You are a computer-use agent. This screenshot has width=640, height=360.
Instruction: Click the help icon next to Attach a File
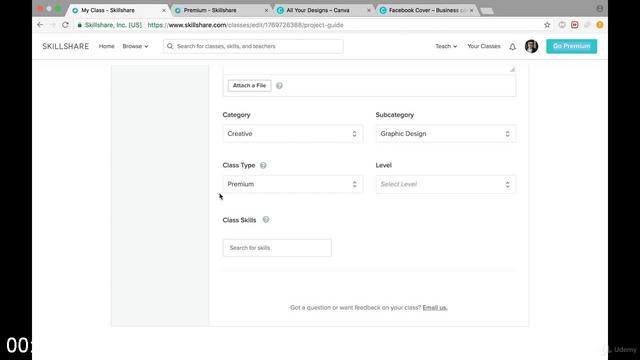point(279,86)
